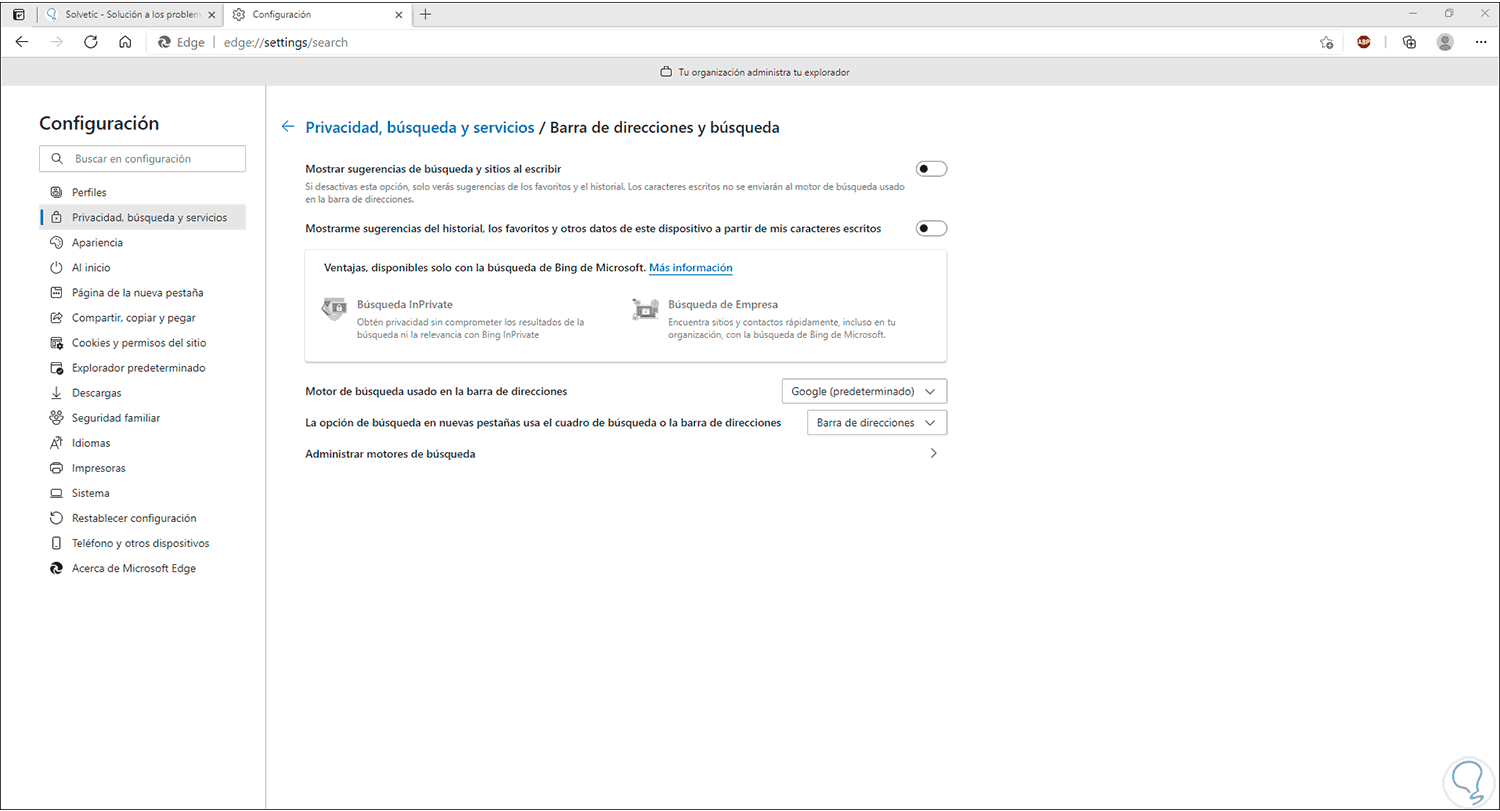Image resolution: width=1500 pixels, height=811 pixels.
Task: Open the Google (predeterminado) search engine dropdown
Action: pos(864,391)
